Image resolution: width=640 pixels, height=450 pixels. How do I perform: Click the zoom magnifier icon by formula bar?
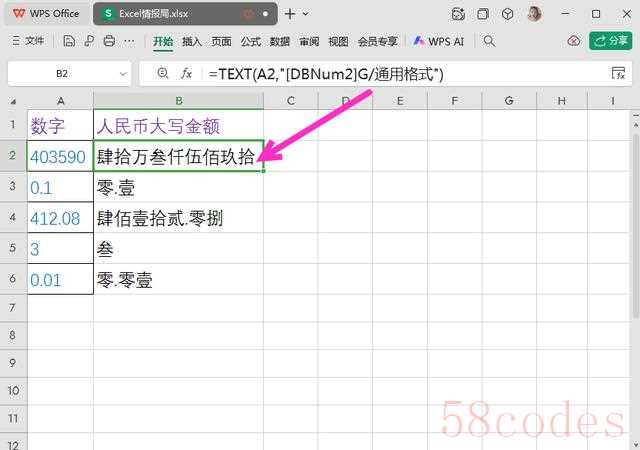(162, 74)
